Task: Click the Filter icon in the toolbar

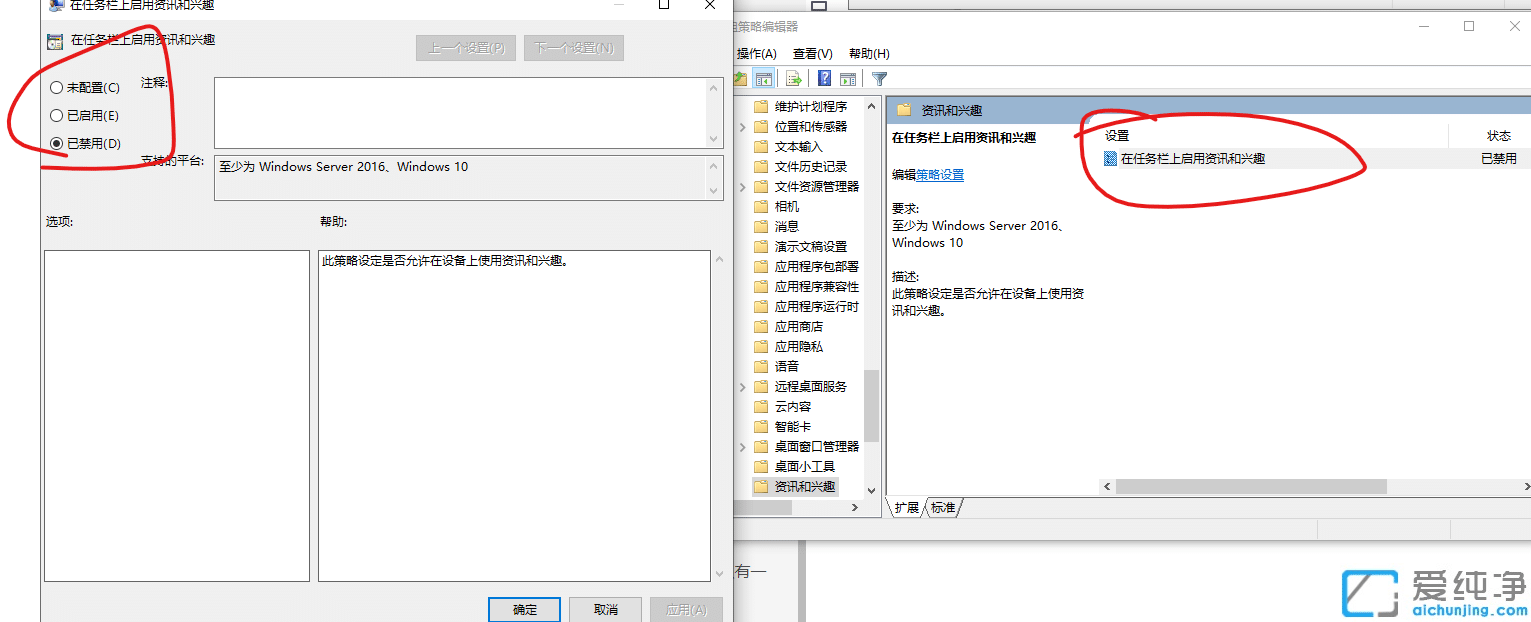Action: point(878,78)
